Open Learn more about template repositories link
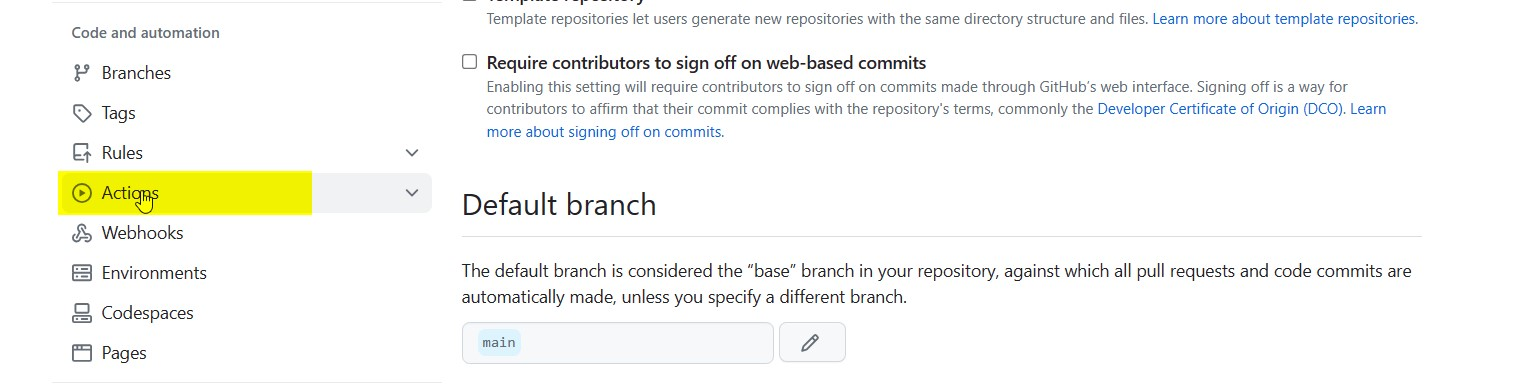The image size is (1518, 389). (1284, 19)
